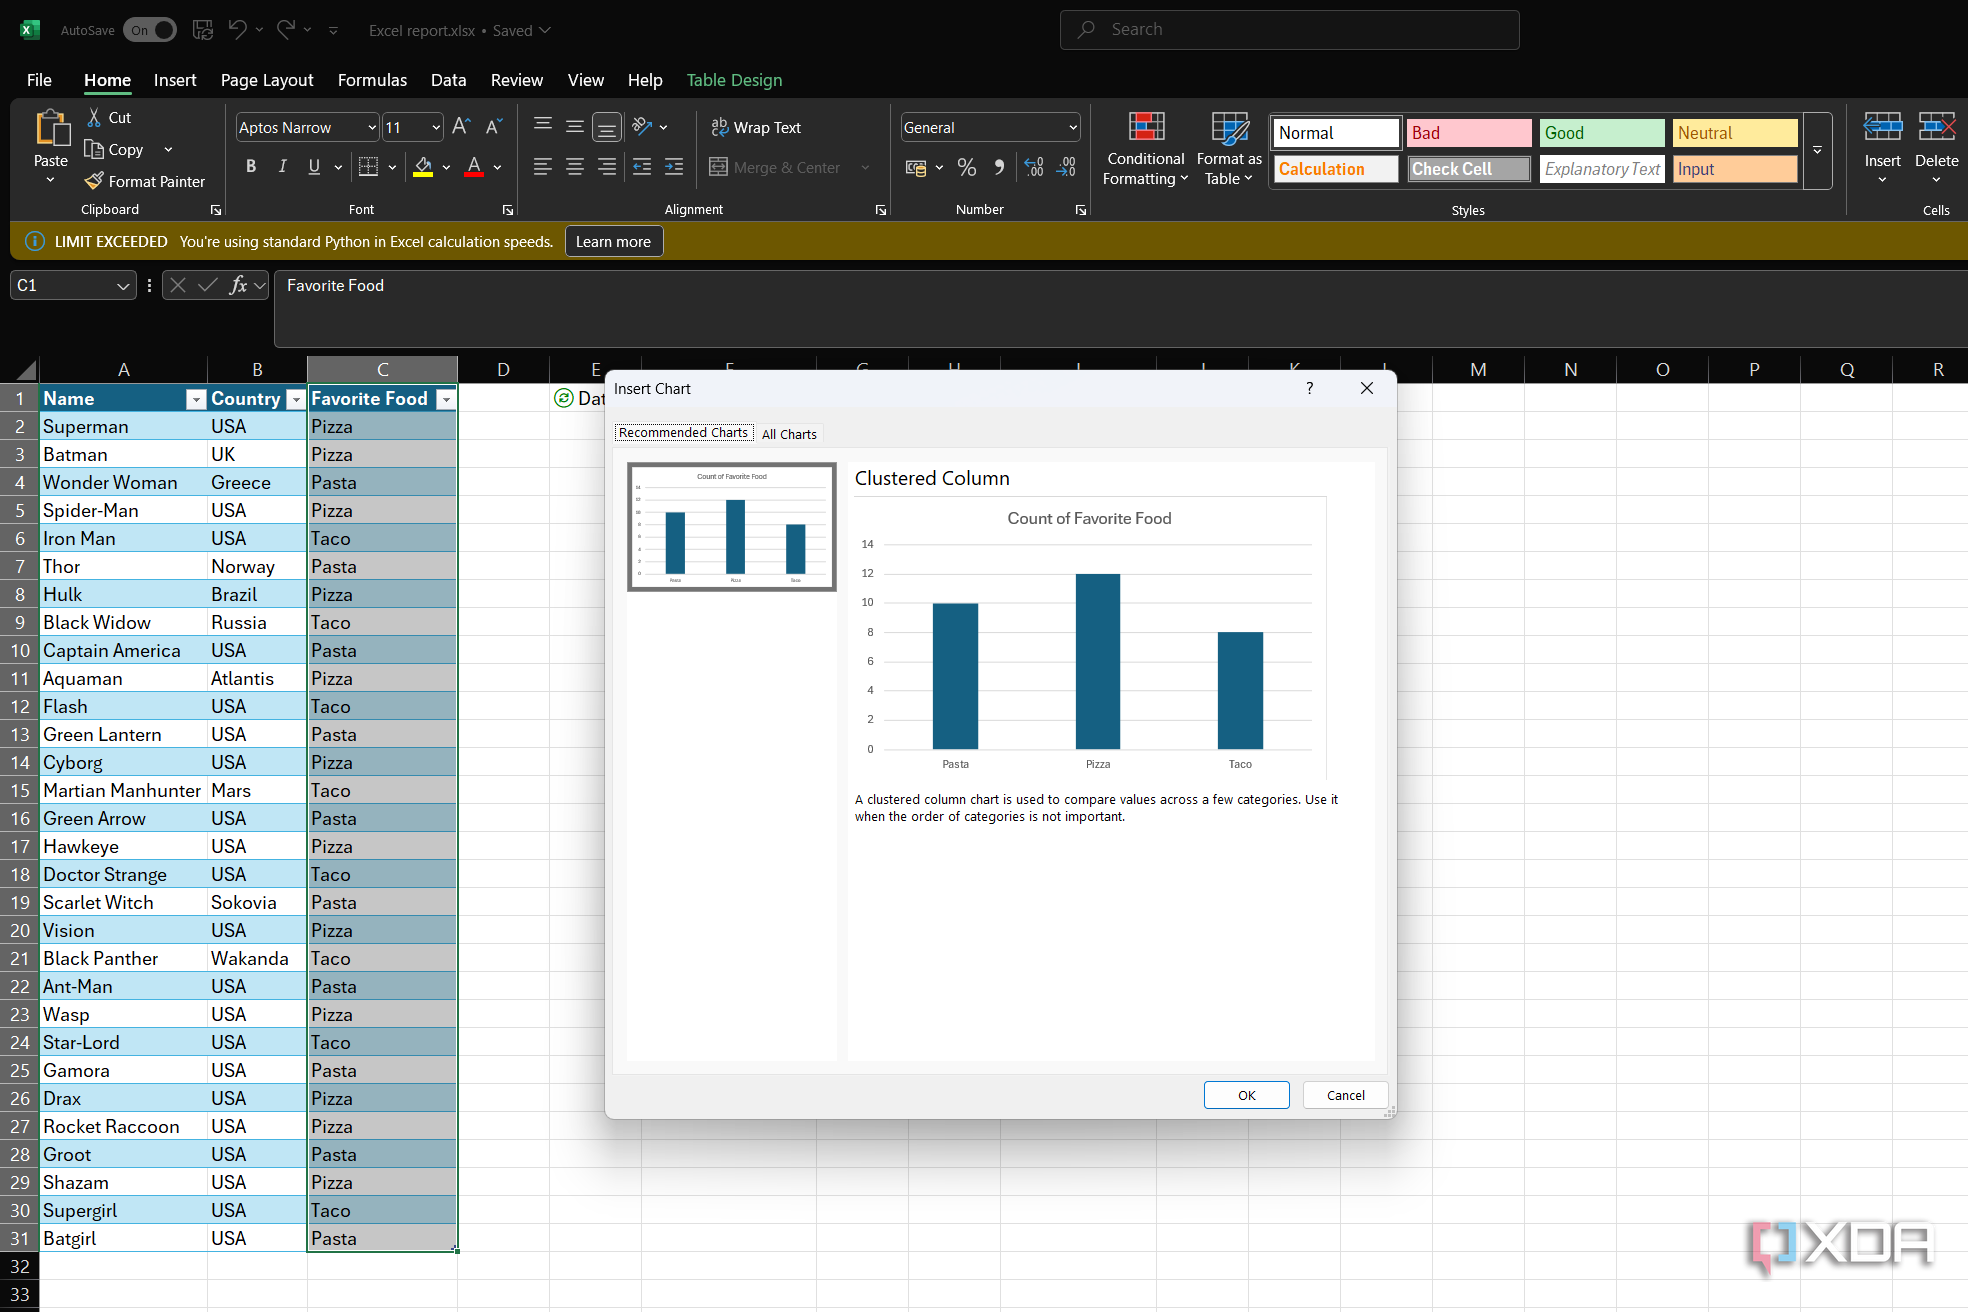Click the Wrap Text icon
This screenshot has height=1312, width=1968.
pyautogui.click(x=720, y=127)
